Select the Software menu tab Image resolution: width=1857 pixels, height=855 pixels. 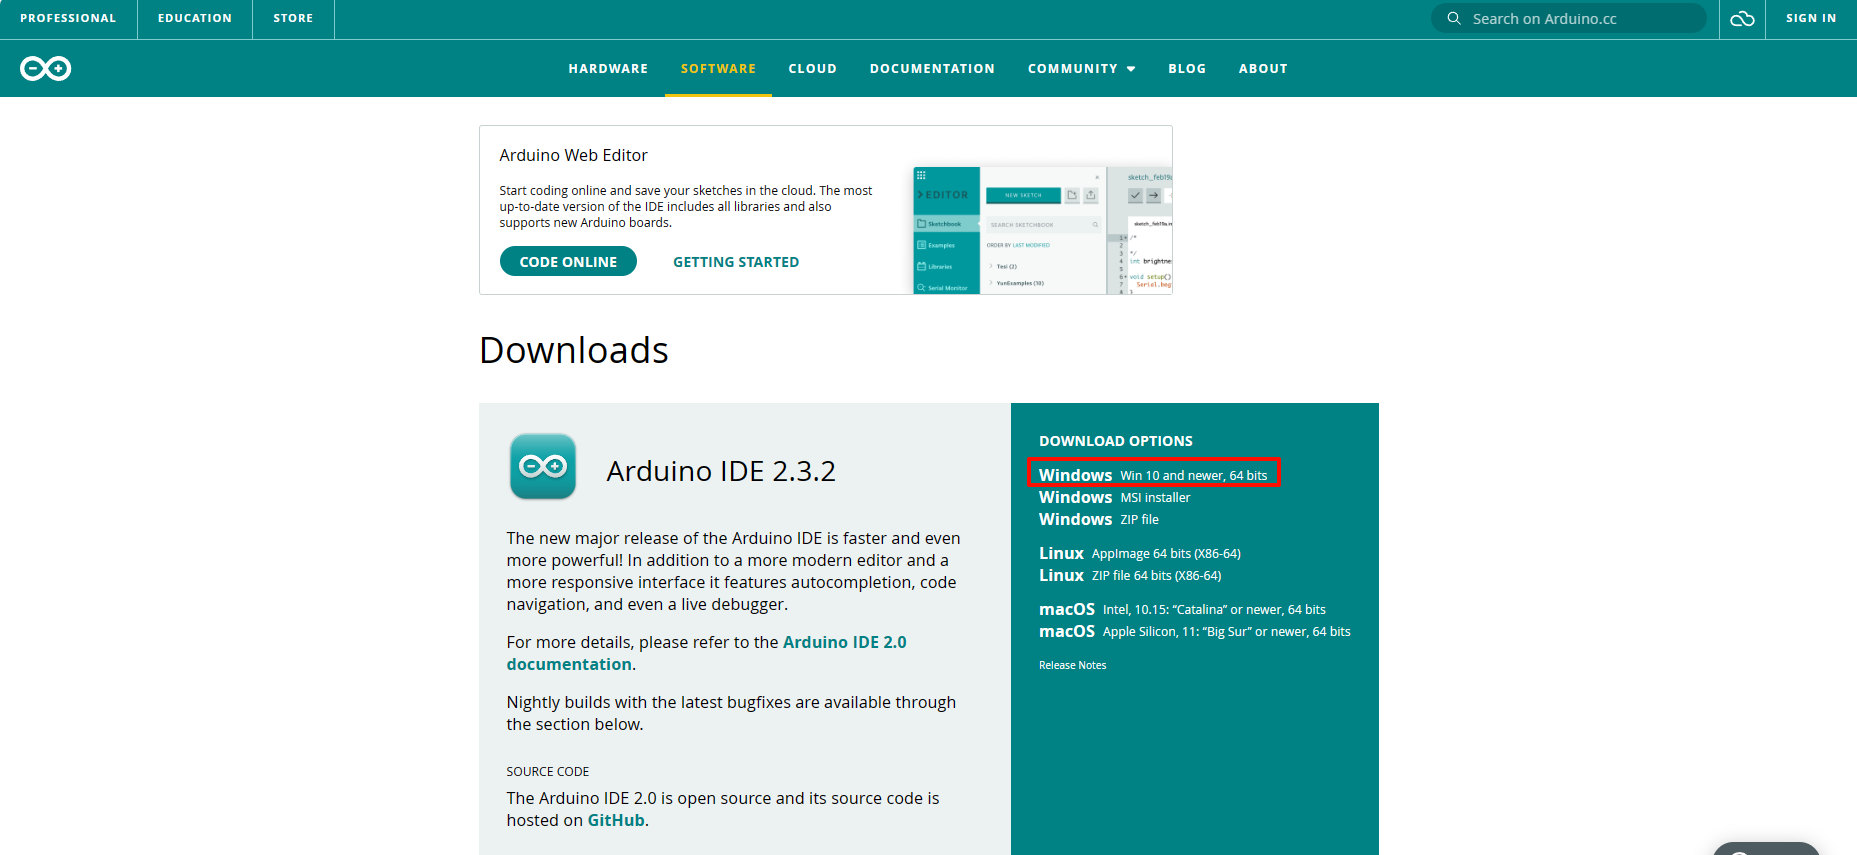pos(718,69)
